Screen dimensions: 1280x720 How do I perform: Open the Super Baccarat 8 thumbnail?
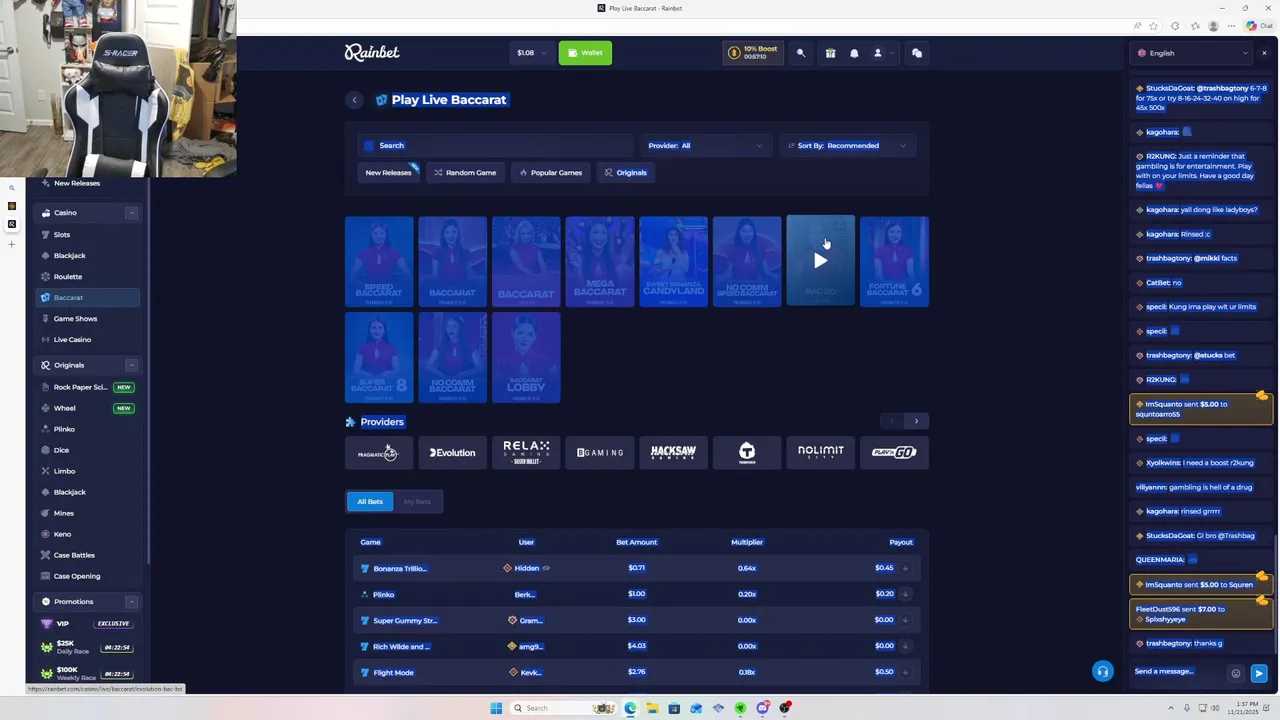click(379, 357)
